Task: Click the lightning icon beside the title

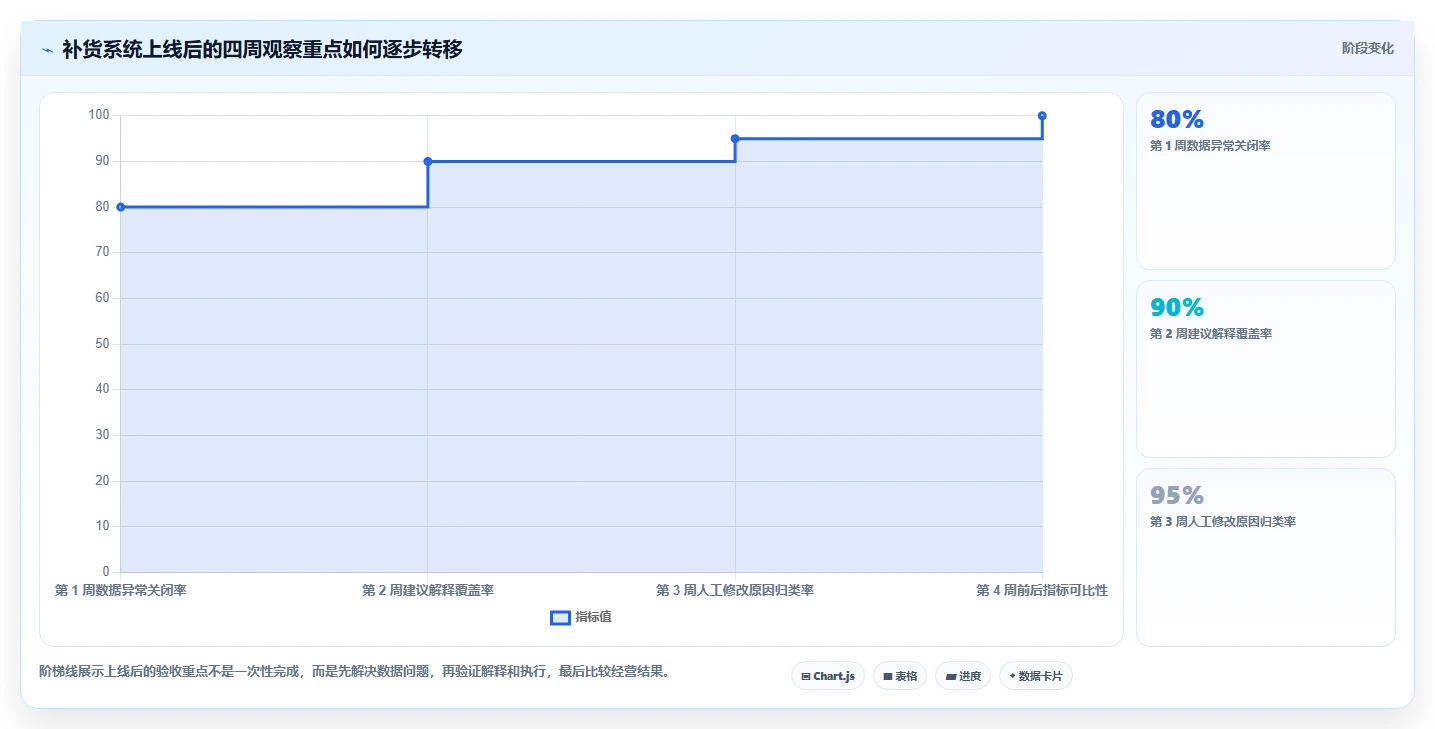Action: click(47, 50)
